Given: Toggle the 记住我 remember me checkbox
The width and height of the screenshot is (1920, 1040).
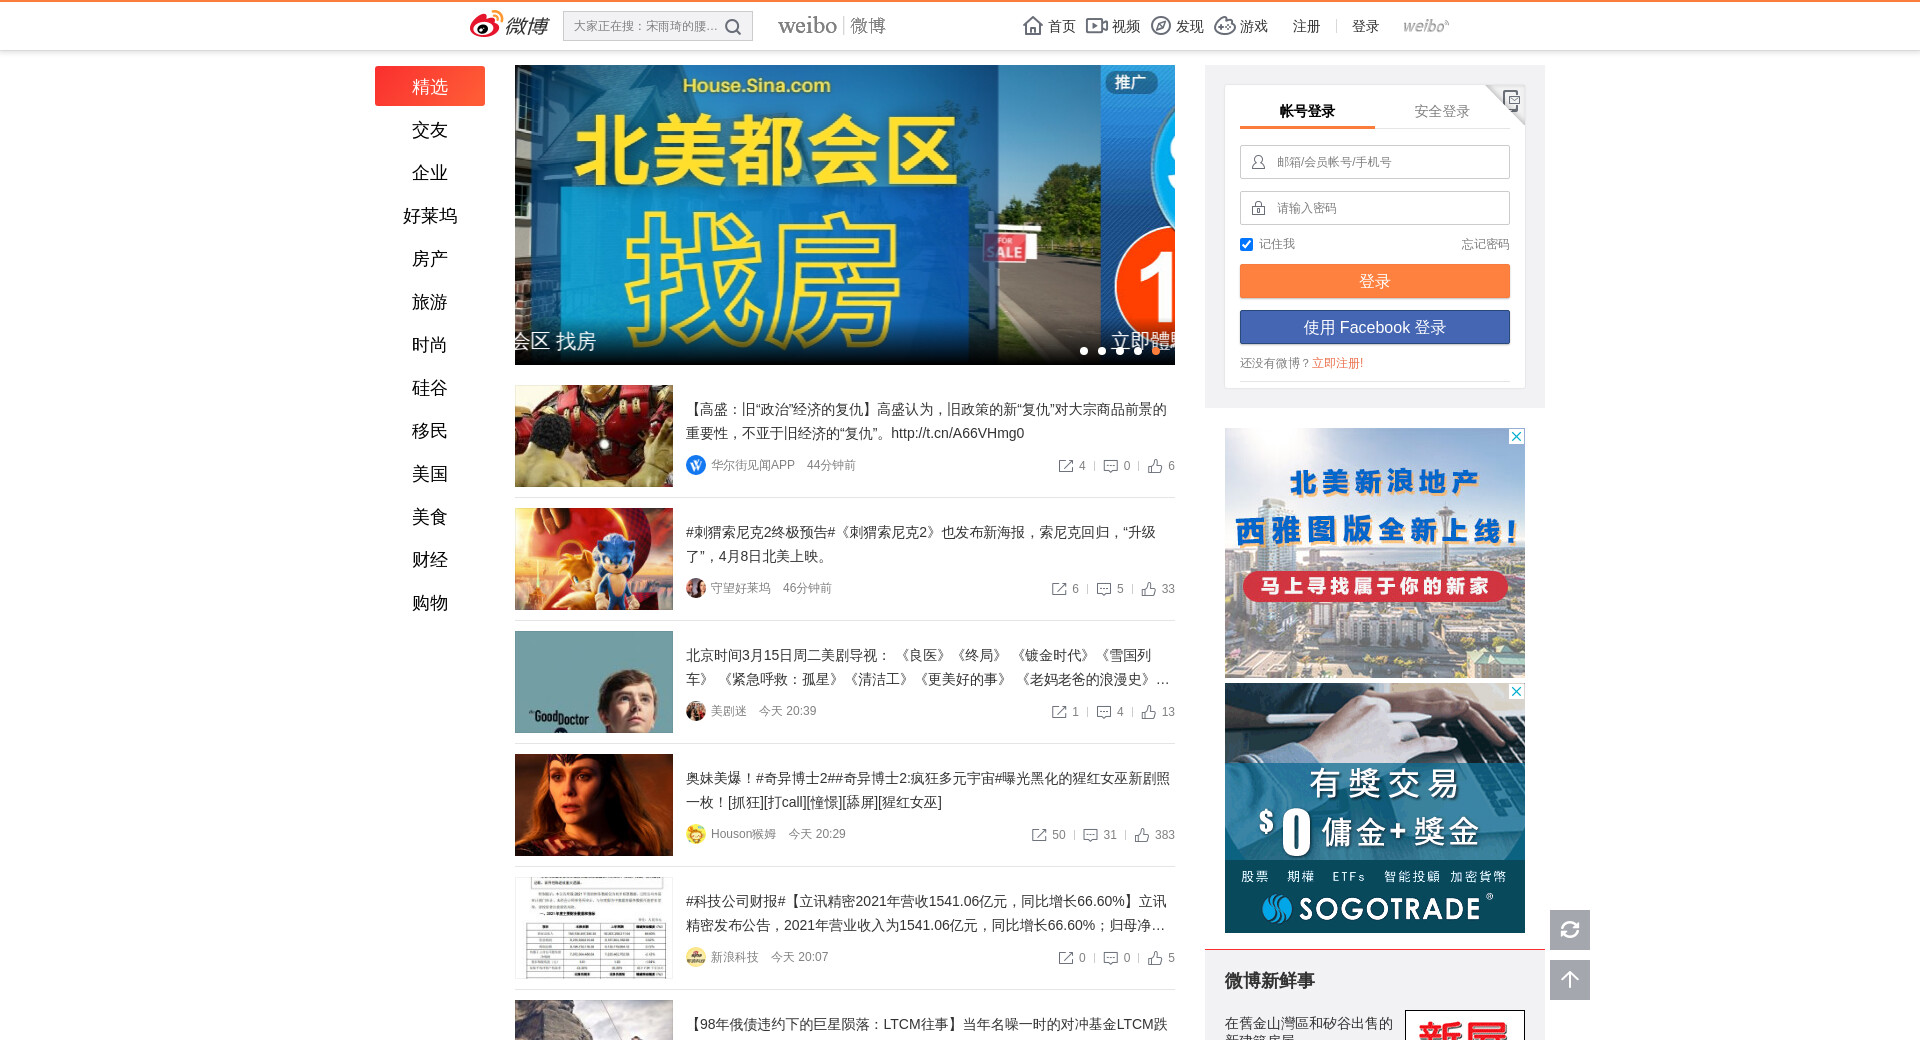Looking at the screenshot, I should tap(1246, 244).
